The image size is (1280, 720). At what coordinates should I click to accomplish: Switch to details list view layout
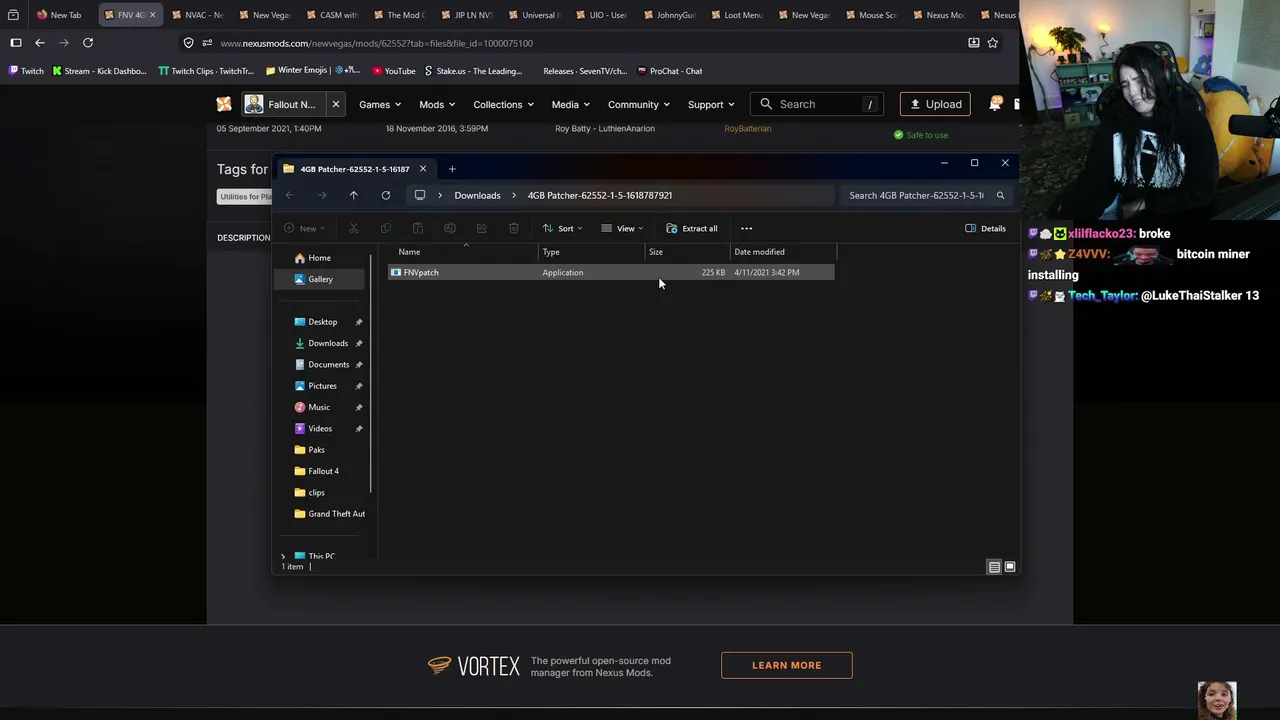[994, 567]
